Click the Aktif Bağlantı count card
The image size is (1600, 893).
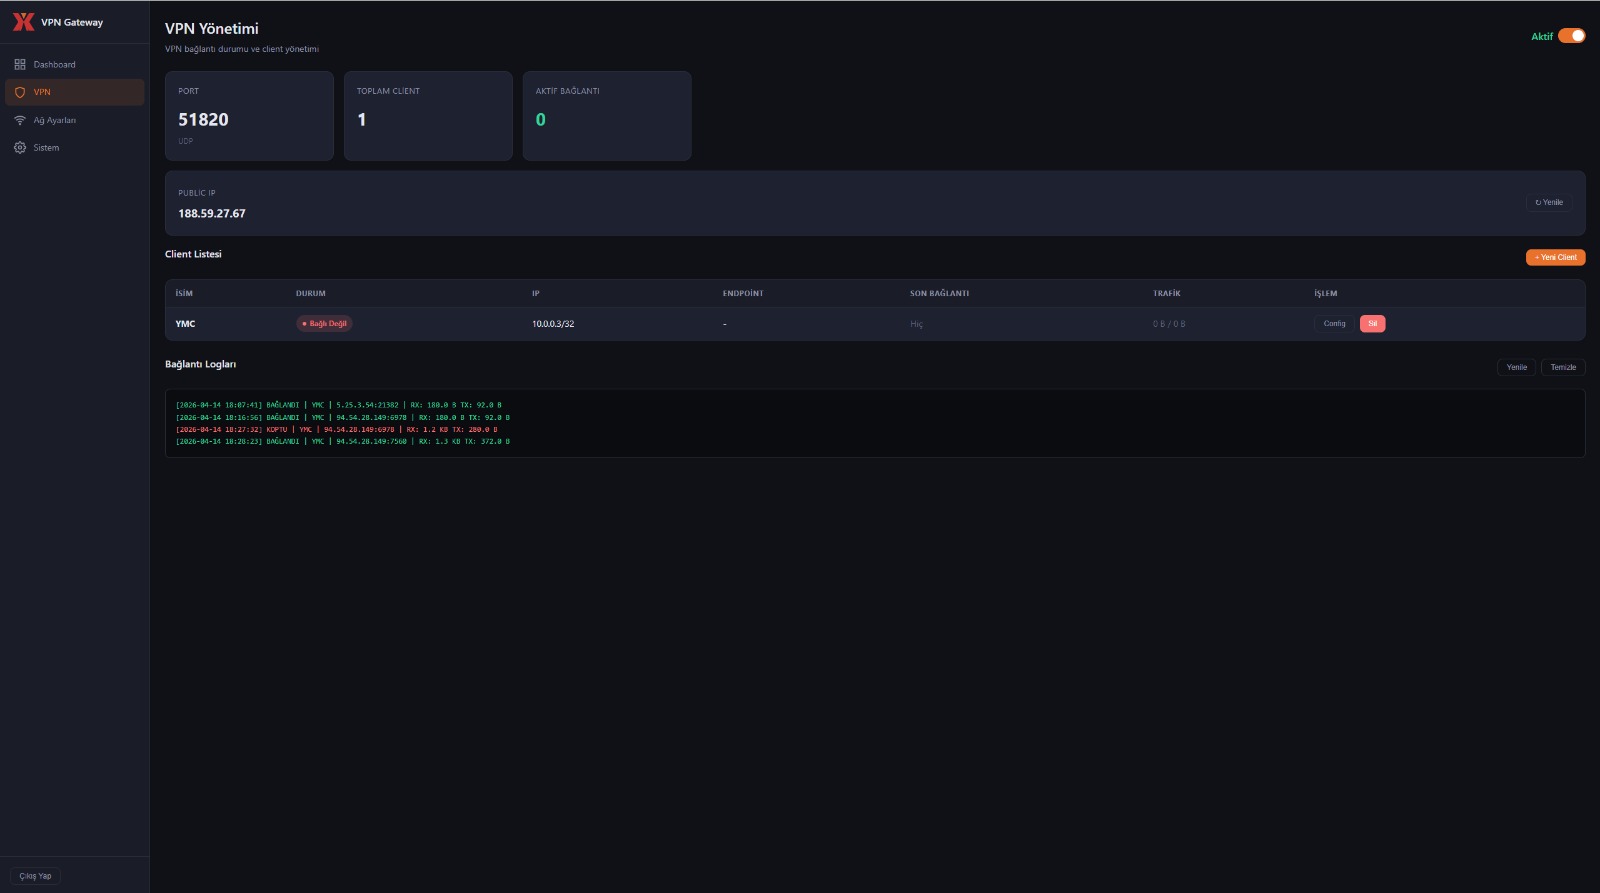(607, 116)
